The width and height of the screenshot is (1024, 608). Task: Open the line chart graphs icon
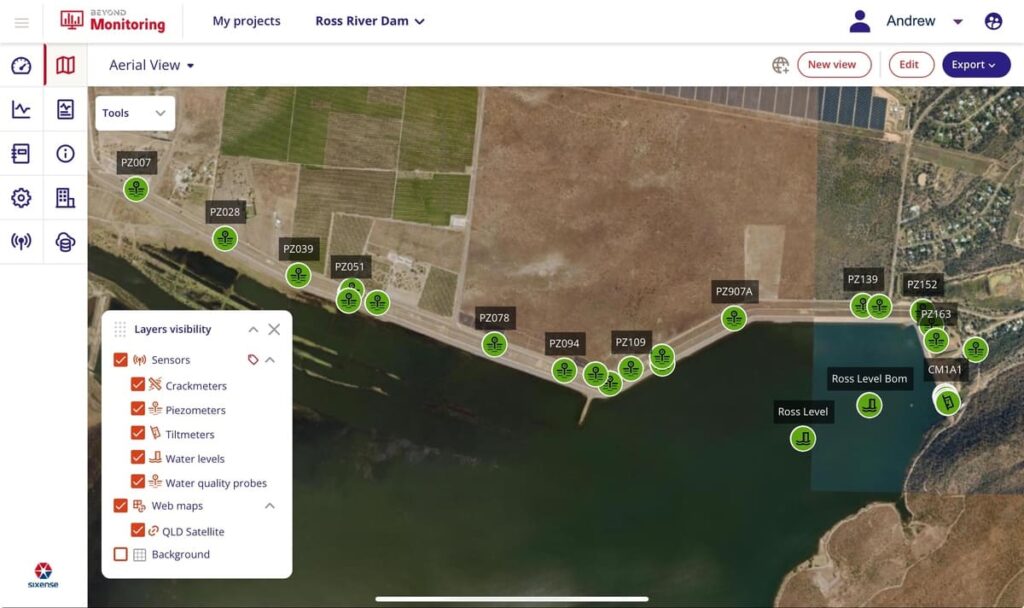[x=21, y=110]
